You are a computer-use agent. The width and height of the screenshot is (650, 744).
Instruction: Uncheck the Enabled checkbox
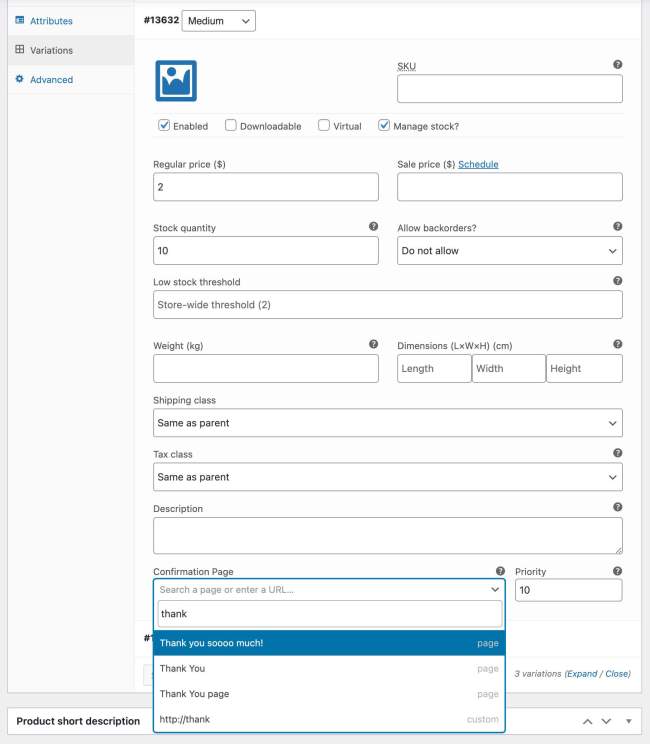tap(164, 126)
